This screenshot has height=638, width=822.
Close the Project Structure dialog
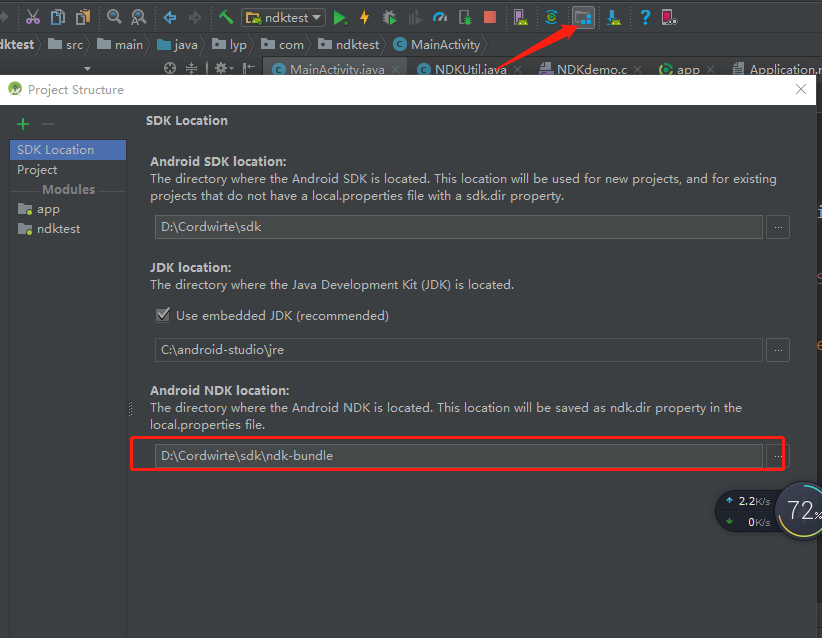tap(801, 89)
